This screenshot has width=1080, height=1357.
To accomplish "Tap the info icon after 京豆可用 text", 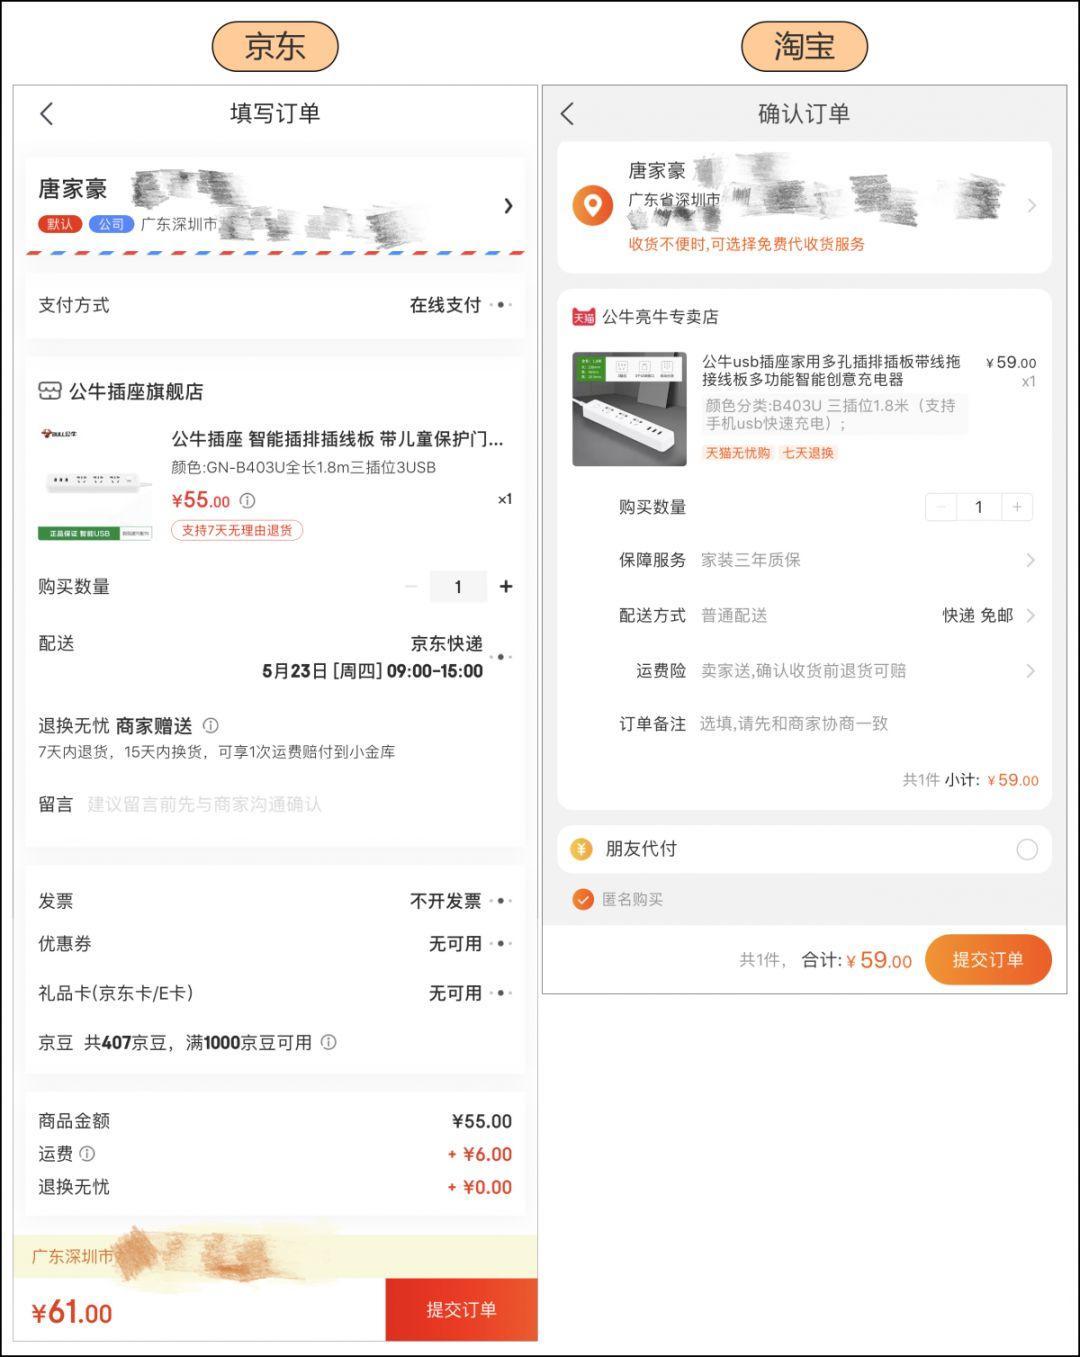I will (x=328, y=1043).
